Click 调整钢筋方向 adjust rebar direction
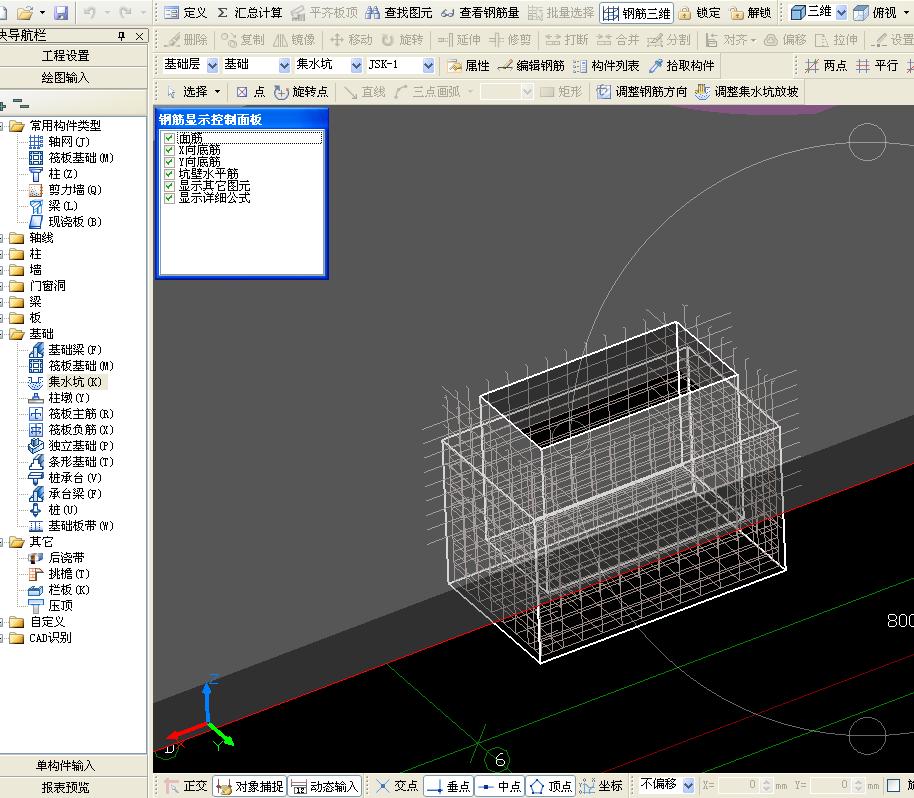Screen dimensions: 914x798 (x=642, y=92)
